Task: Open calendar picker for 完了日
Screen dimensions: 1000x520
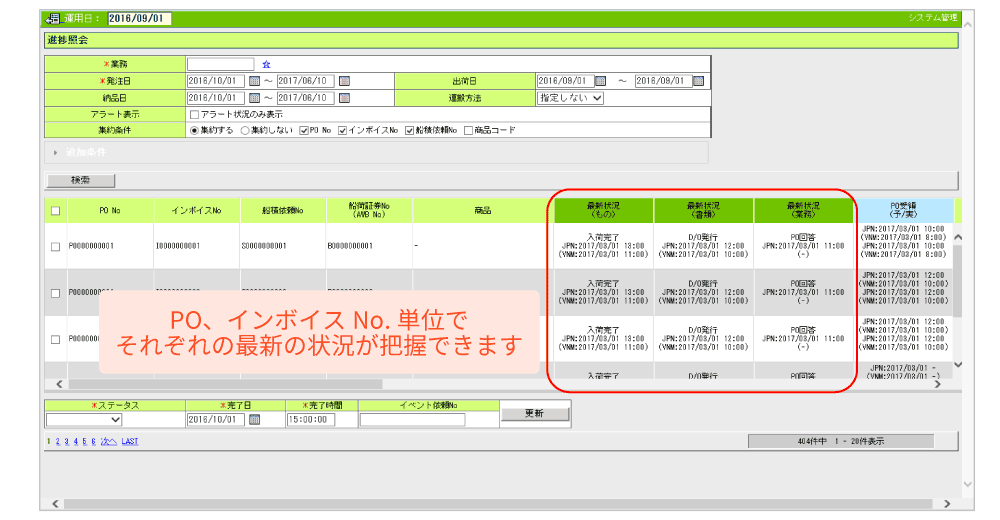Action: click(x=254, y=420)
